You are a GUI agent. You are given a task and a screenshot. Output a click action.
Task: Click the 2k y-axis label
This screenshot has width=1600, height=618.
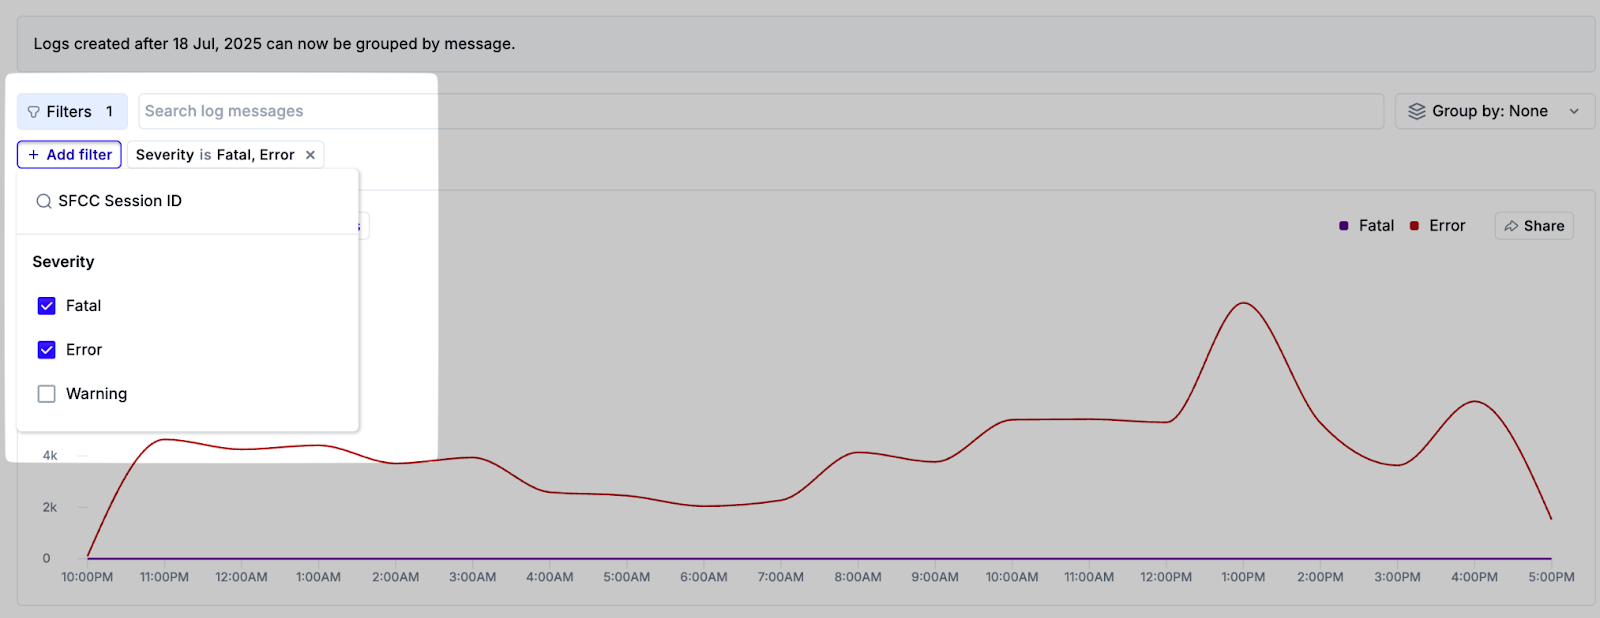point(50,508)
